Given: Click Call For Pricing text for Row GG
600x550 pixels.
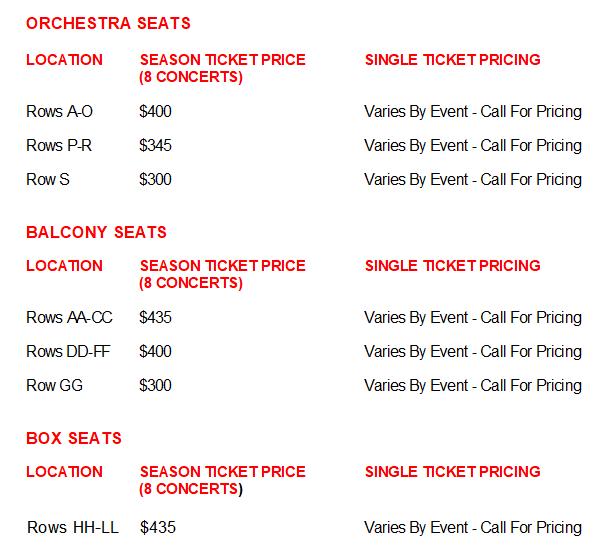Looking at the screenshot, I should [531, 385].
